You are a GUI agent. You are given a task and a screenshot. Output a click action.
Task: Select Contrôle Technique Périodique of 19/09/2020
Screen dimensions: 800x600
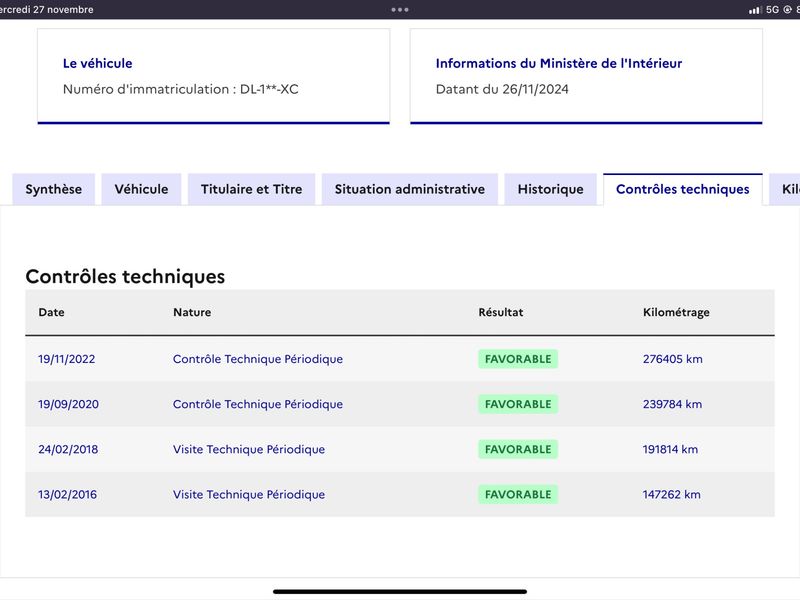point(258,404)
